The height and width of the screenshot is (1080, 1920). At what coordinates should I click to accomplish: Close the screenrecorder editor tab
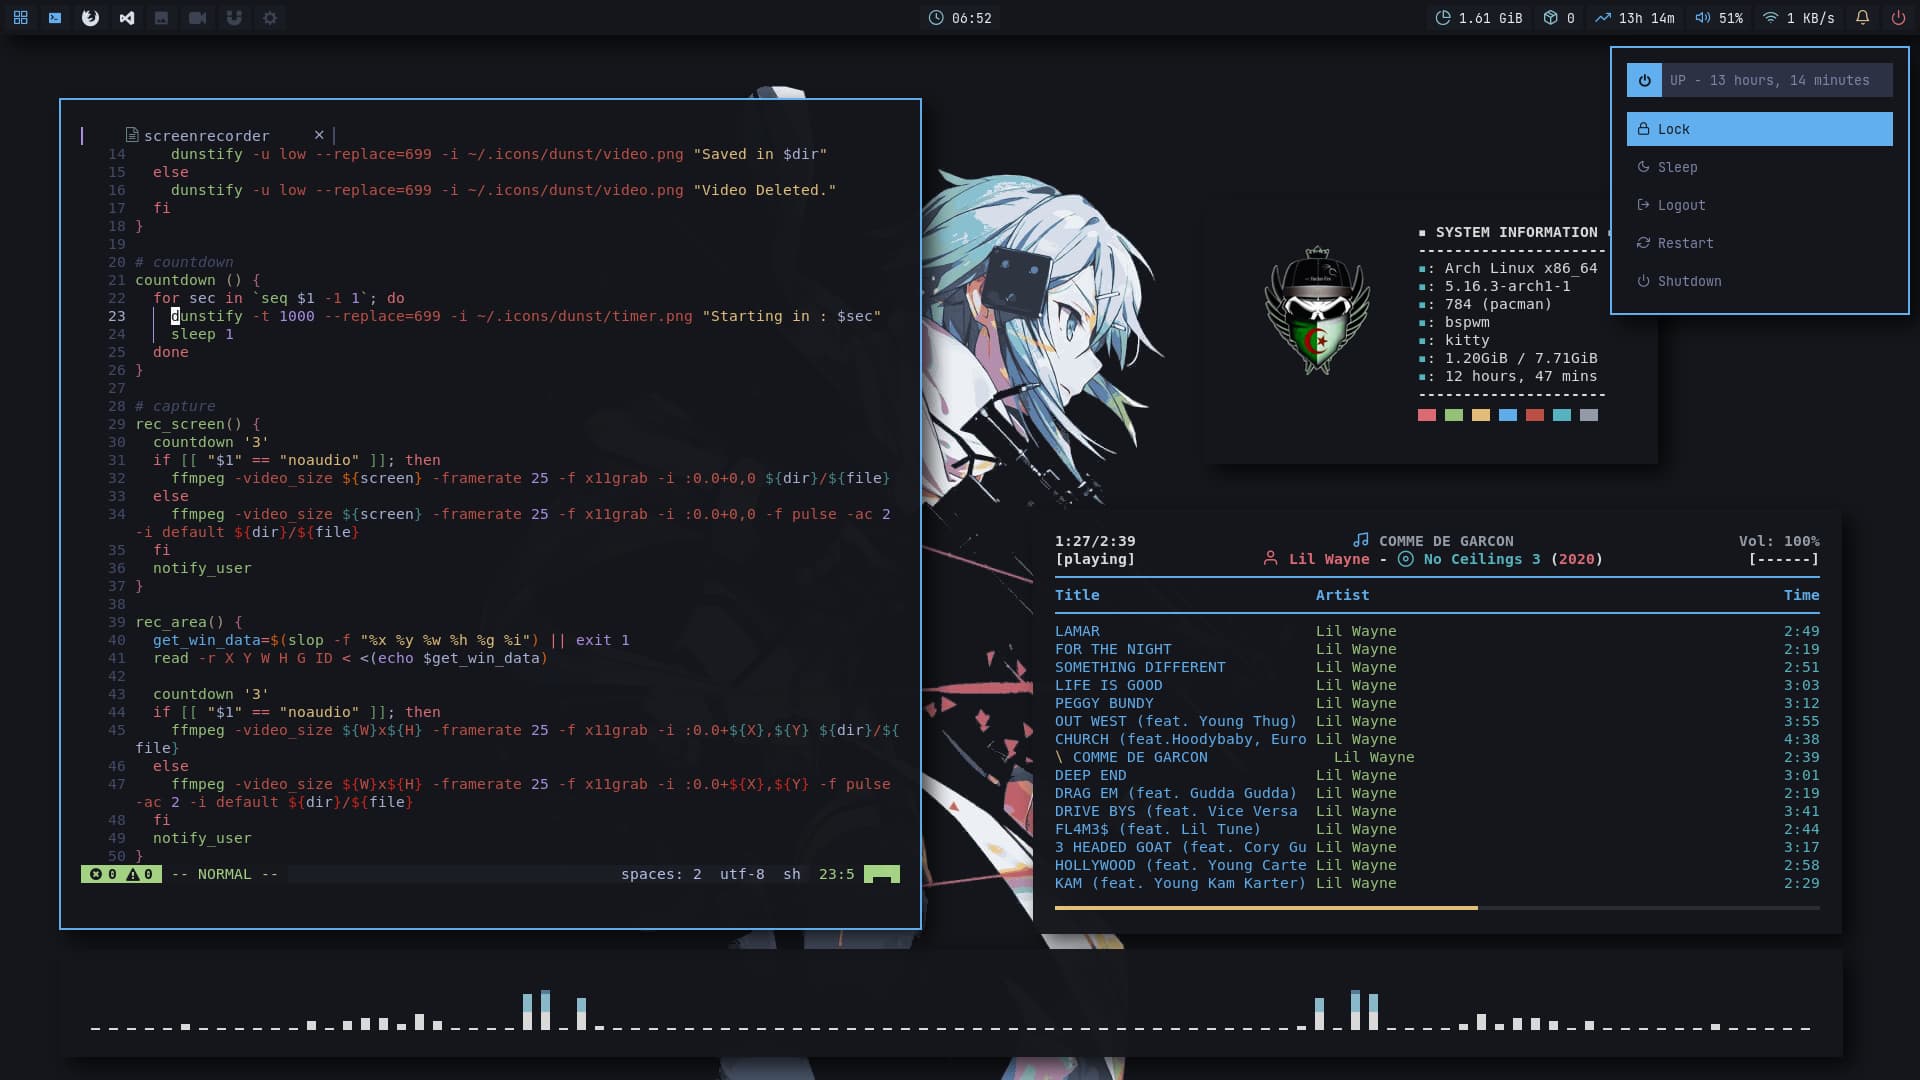319,135
